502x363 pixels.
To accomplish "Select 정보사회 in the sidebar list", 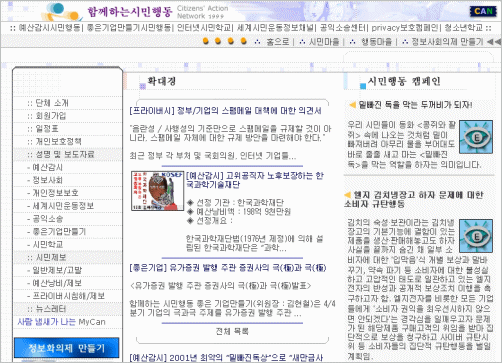I will click(x=47, y=180).
